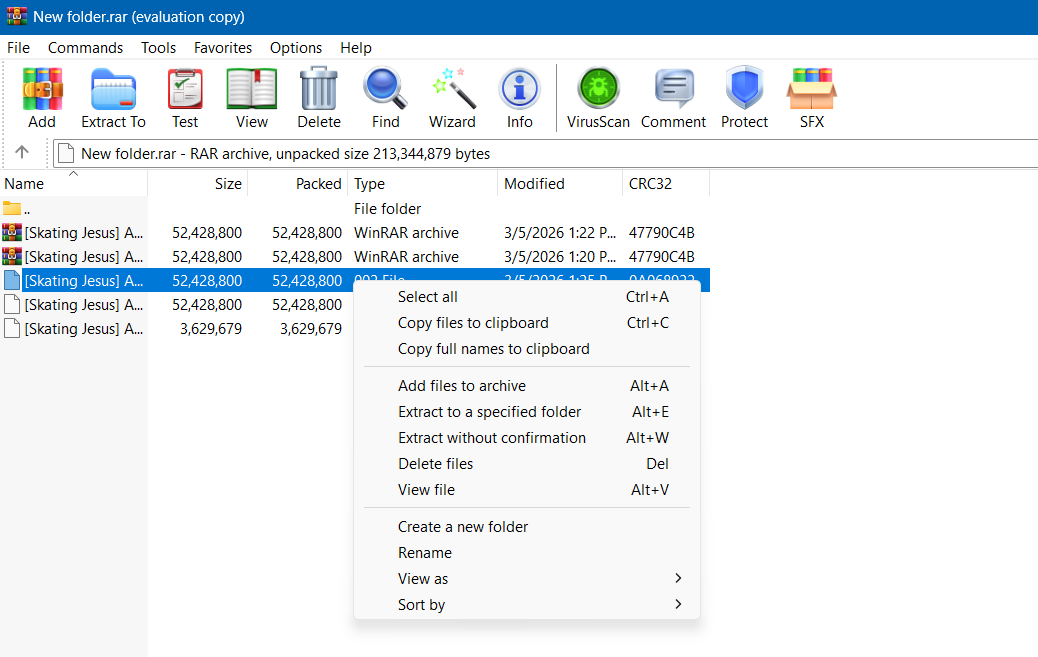Choose Extract without confirmation
The width and height of the screenshot is (1038, 657).
click(527, 438)
